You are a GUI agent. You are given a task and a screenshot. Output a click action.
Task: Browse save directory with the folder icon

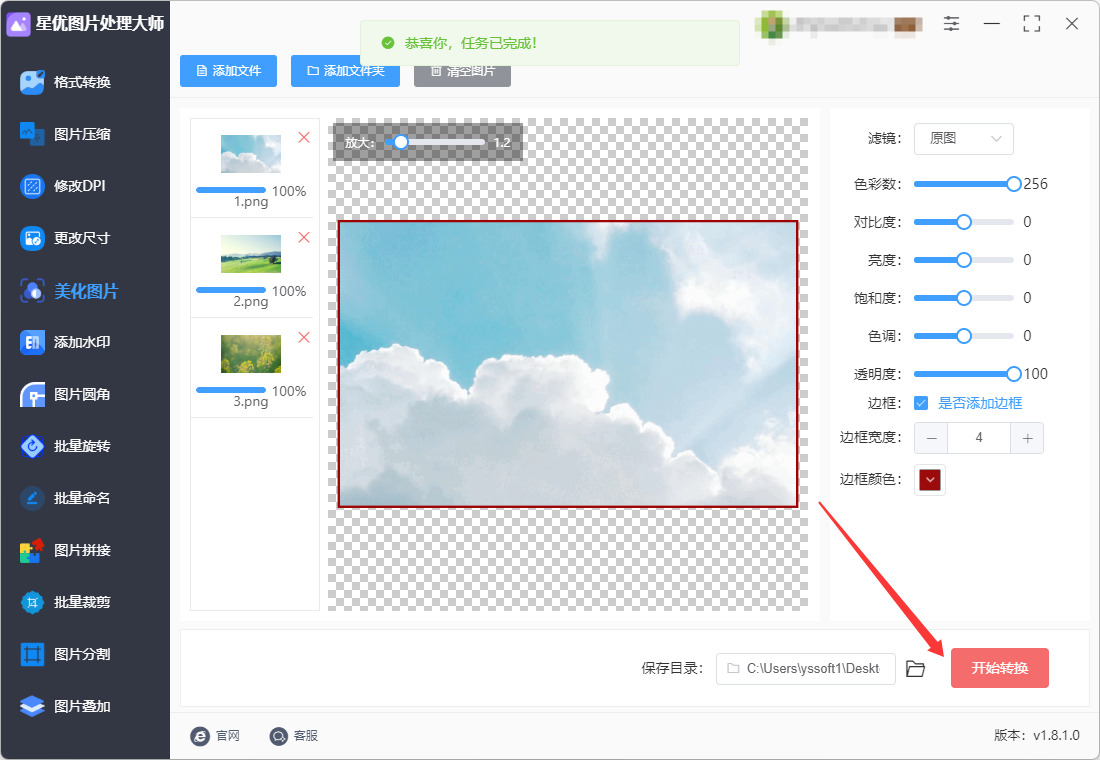point(915,669)
